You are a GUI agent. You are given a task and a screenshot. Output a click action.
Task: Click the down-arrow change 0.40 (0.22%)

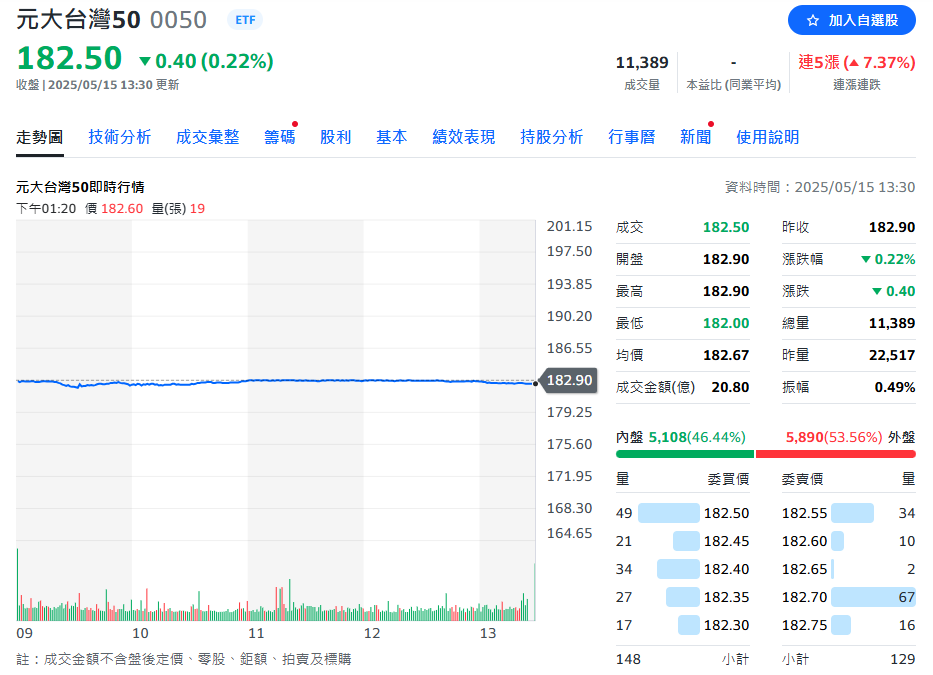206,61
